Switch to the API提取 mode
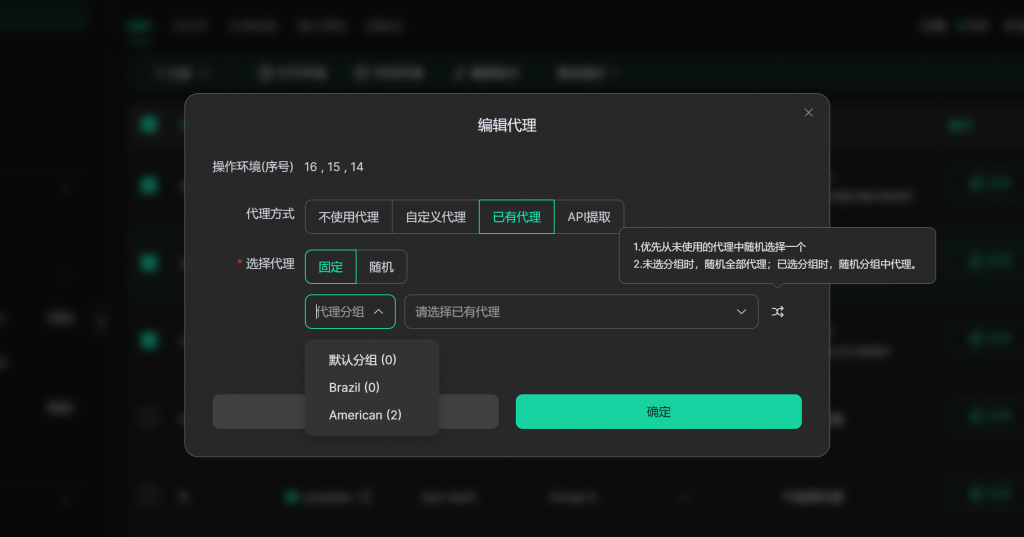 589,217
